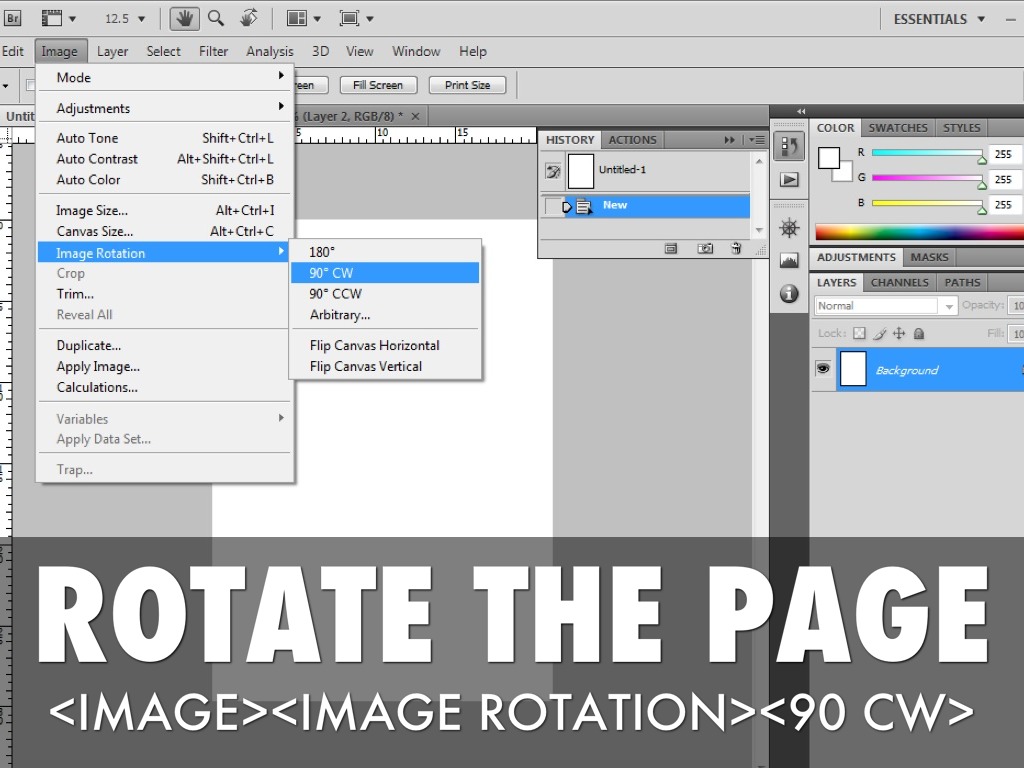Expand the ESSENTIALS workspace dropdown
This screenshot has height=768, width=1024.
coord(939,19)
